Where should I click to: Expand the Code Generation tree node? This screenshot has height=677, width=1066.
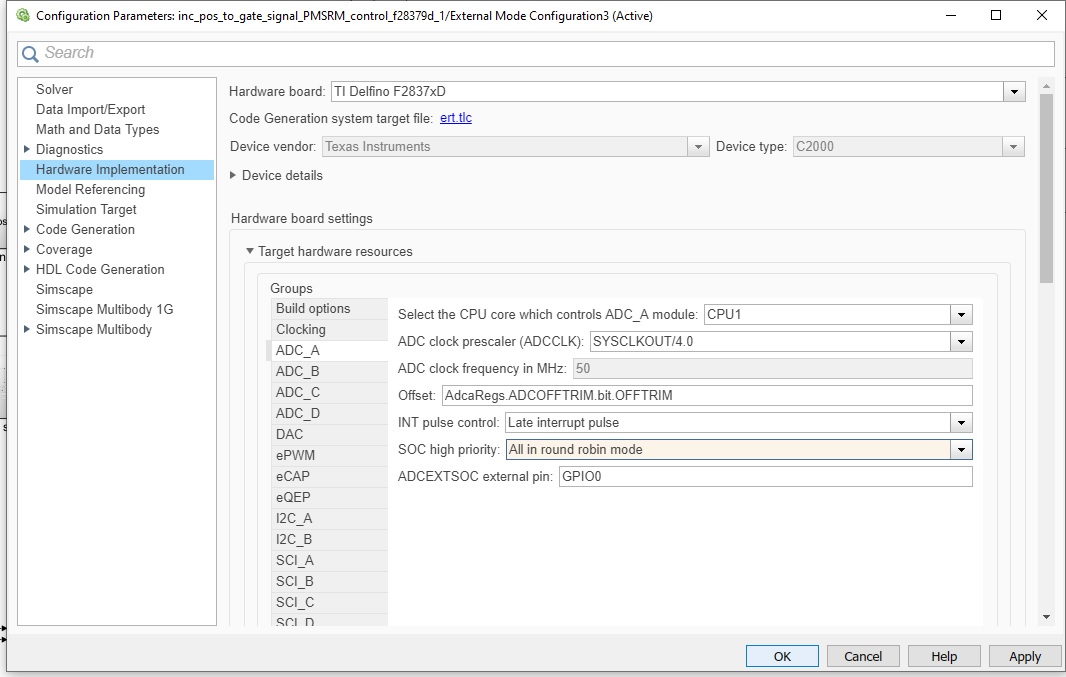(27, 230)
